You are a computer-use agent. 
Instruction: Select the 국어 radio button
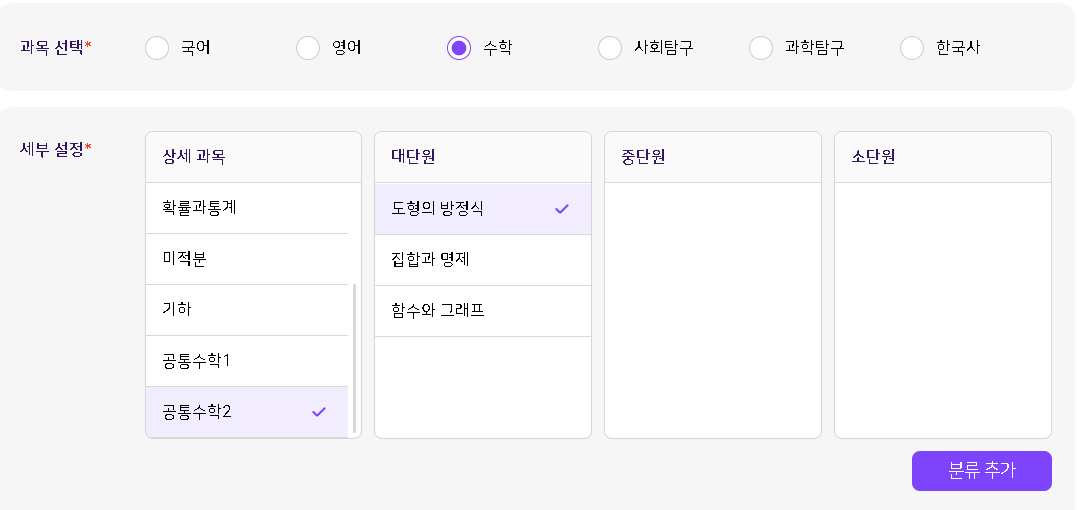point(157,48)
